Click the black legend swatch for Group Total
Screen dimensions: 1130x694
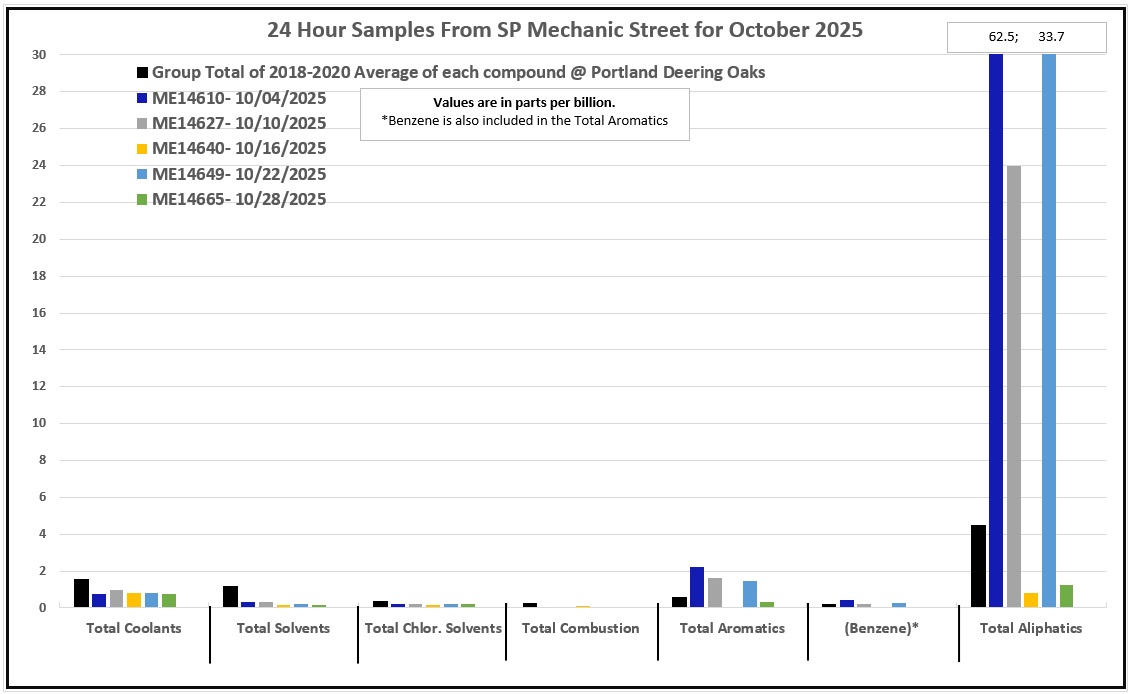(x=142, y=73)
